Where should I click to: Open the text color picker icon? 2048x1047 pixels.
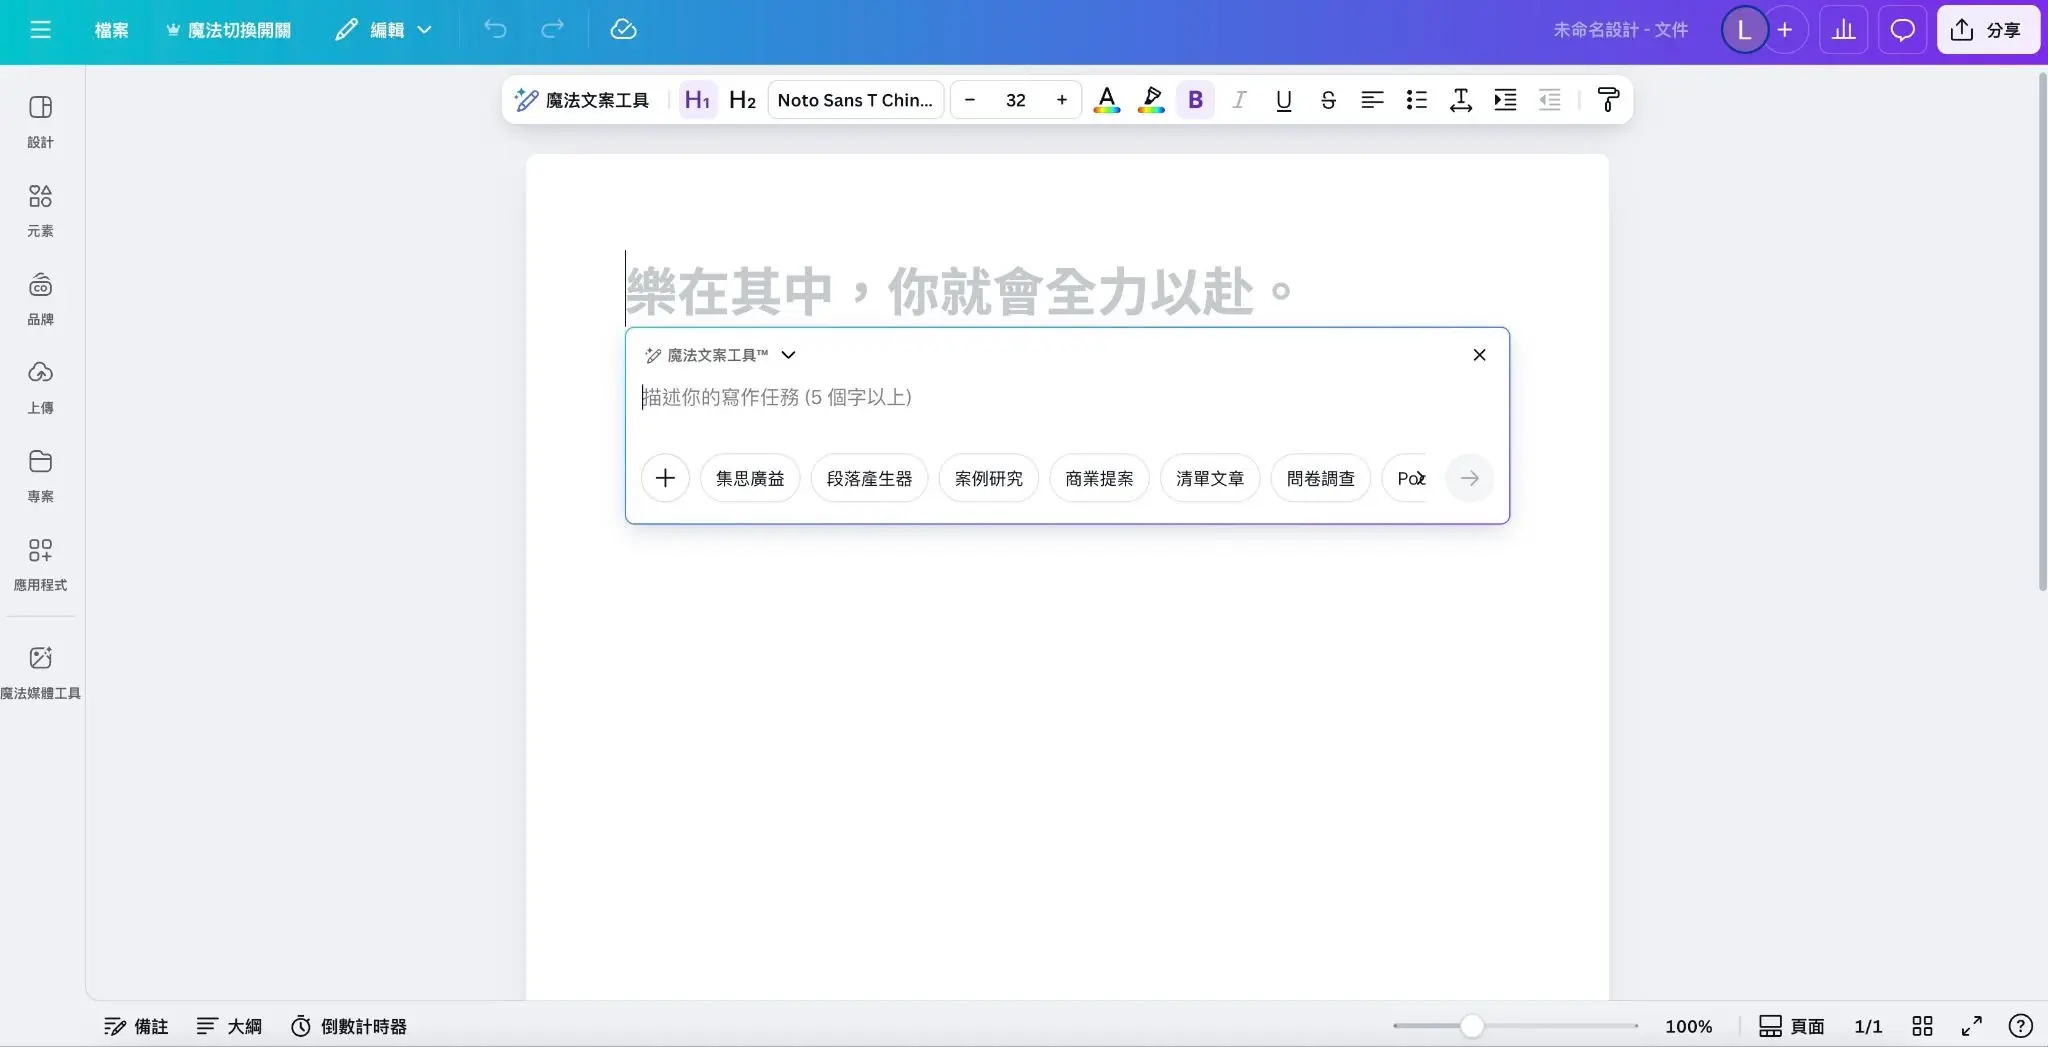[x=1106, y=99]
